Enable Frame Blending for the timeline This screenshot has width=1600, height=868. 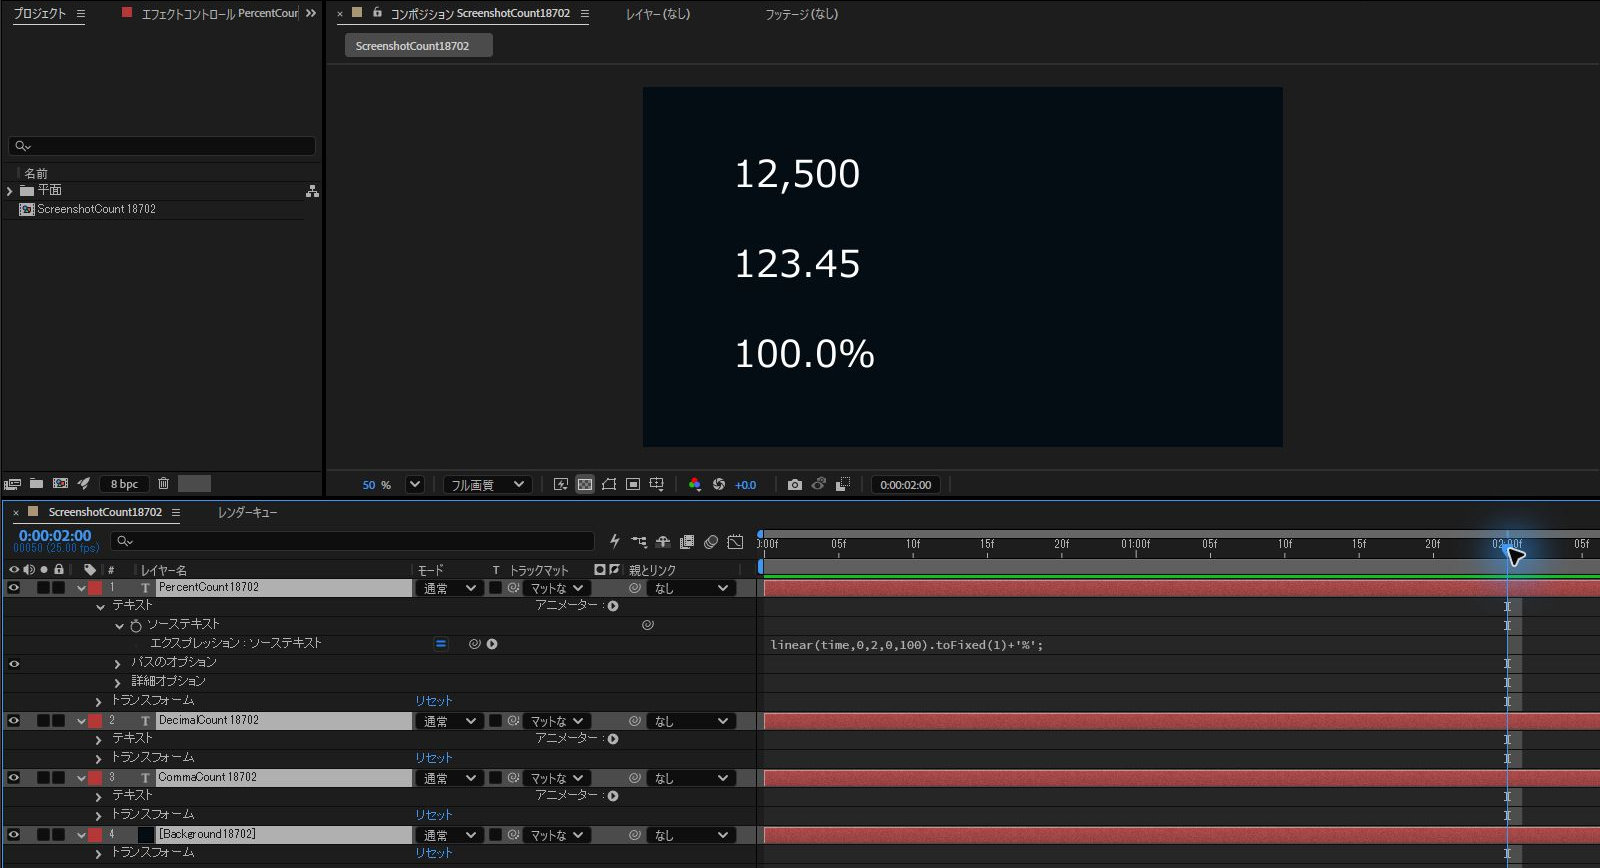pyautogui.click(x=687, y=542)
